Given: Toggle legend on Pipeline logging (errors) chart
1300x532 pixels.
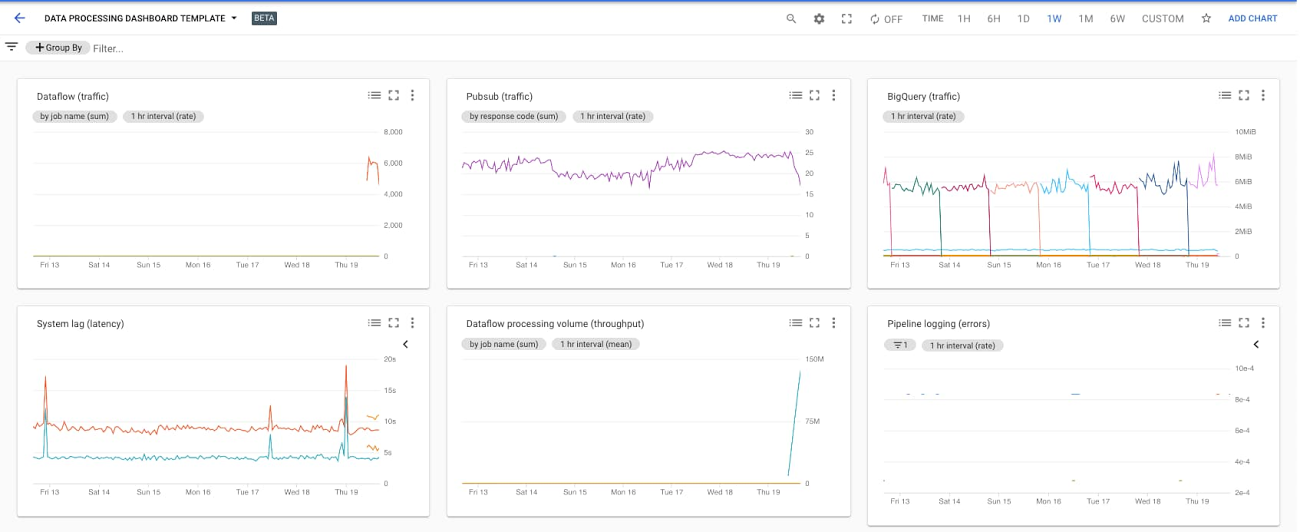Looking at the screenshot, I should click(1224, 323).
